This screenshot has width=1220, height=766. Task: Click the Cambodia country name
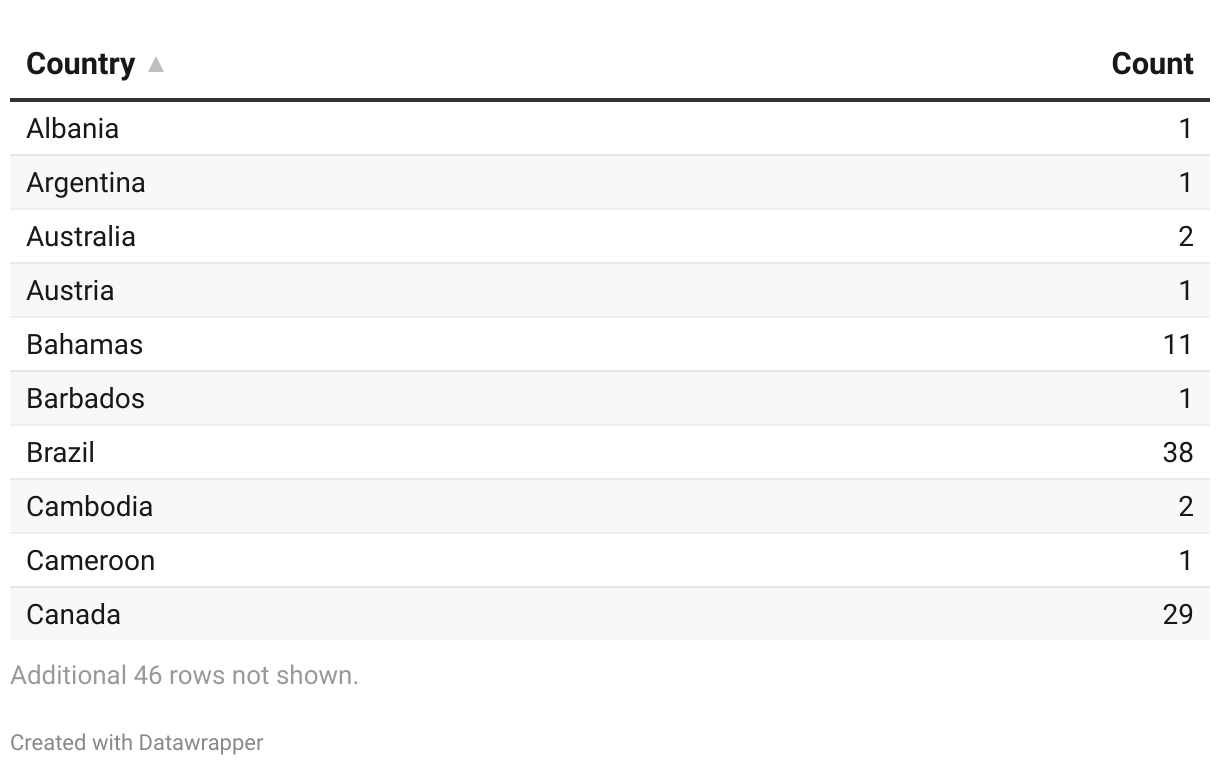click(x=90, y=507)
